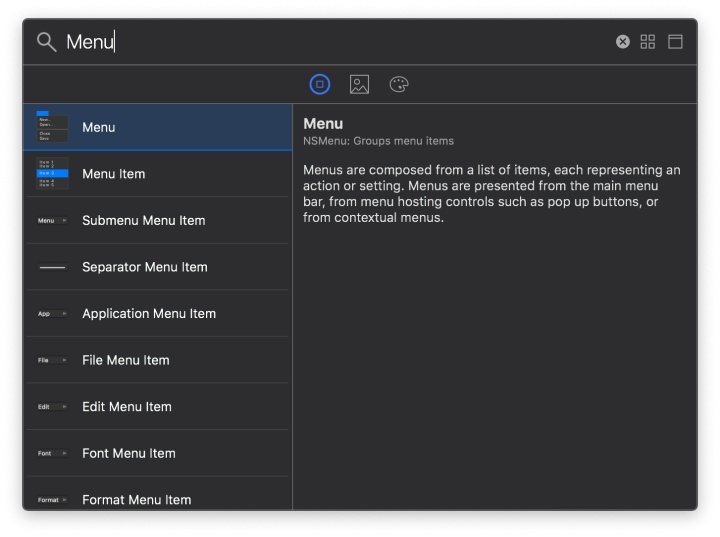
Task: Show the Objects library tab
Action: (320, 85)
